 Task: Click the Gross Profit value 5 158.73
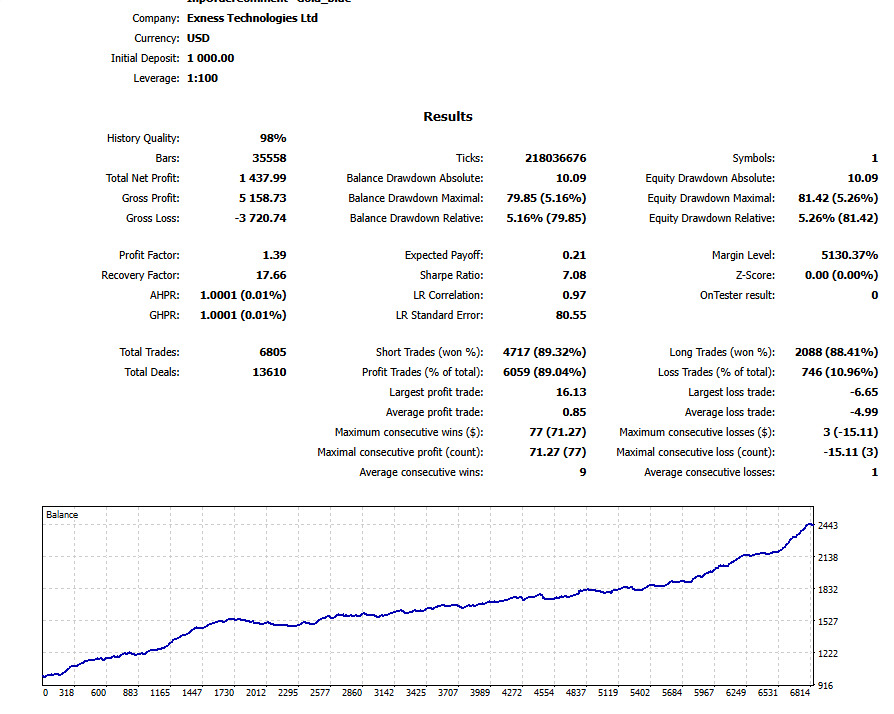(263, 198)
